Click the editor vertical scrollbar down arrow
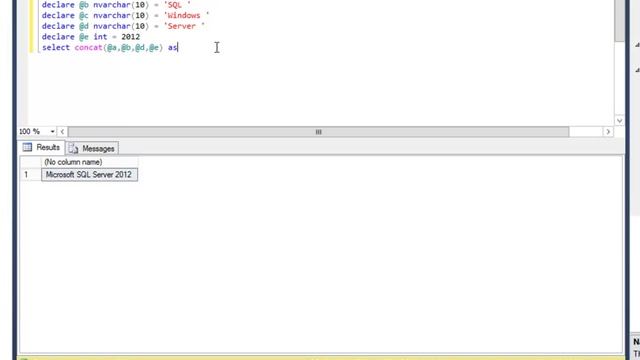 coord(619,121)
